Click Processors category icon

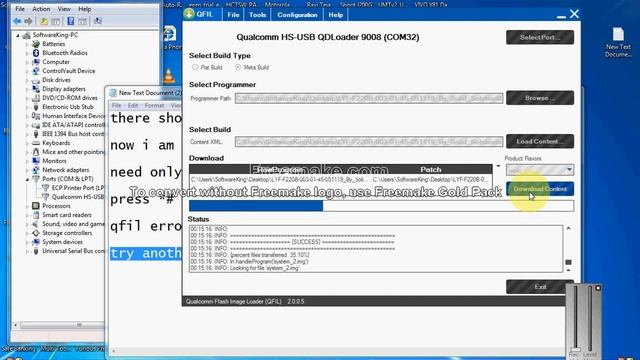[36, 206]
